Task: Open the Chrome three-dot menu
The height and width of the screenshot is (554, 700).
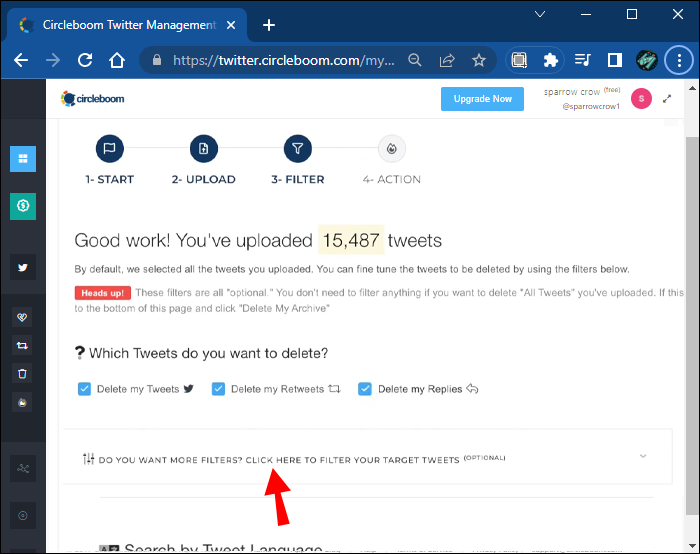Action: (x=679, y=60)
